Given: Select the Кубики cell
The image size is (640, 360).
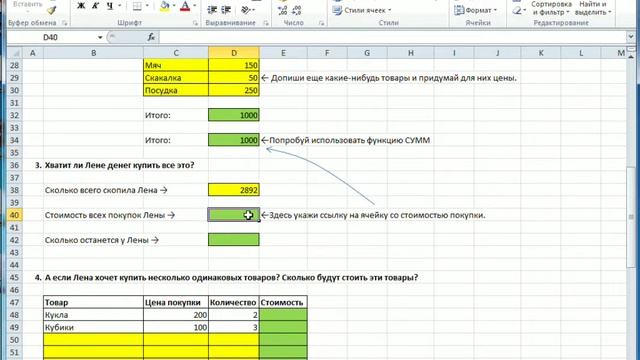Looking at the screenshot, I should click(x=93, y=327).
